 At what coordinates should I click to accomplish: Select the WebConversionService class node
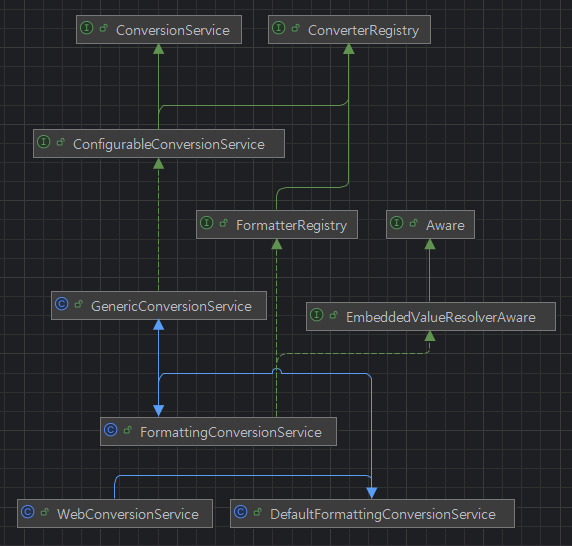pos(115,514)
